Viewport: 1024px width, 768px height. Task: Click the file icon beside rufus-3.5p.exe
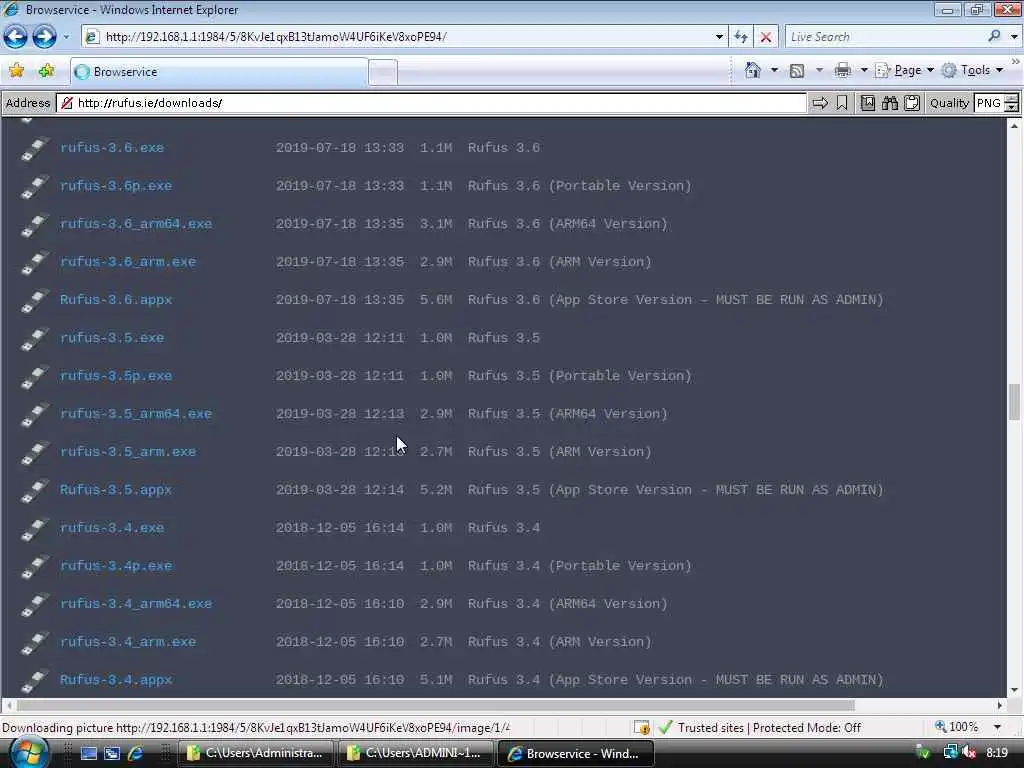click(x=35, y=377)
